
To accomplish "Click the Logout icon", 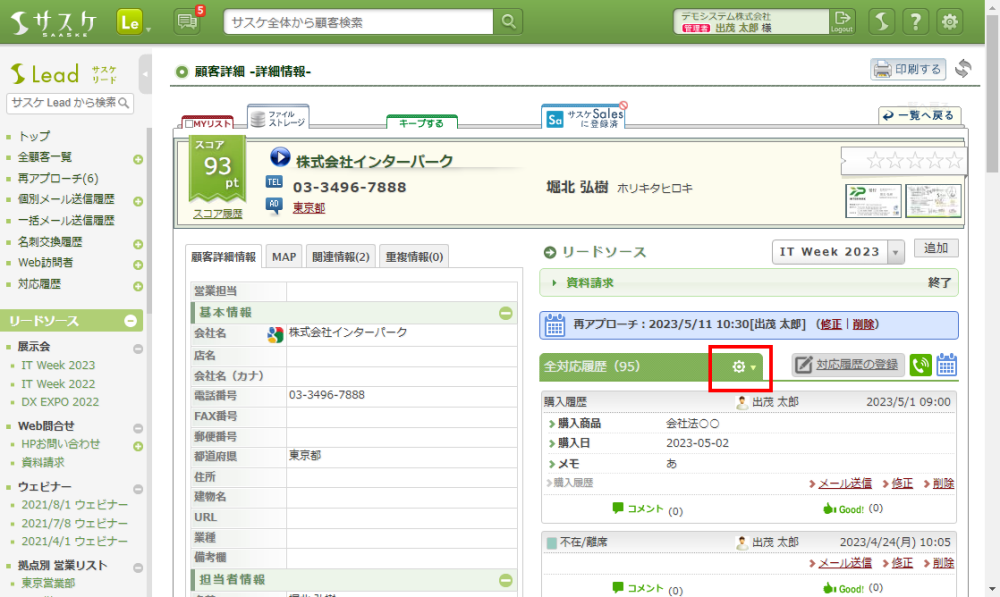I will pyautogui.click(x=843, y=21).
